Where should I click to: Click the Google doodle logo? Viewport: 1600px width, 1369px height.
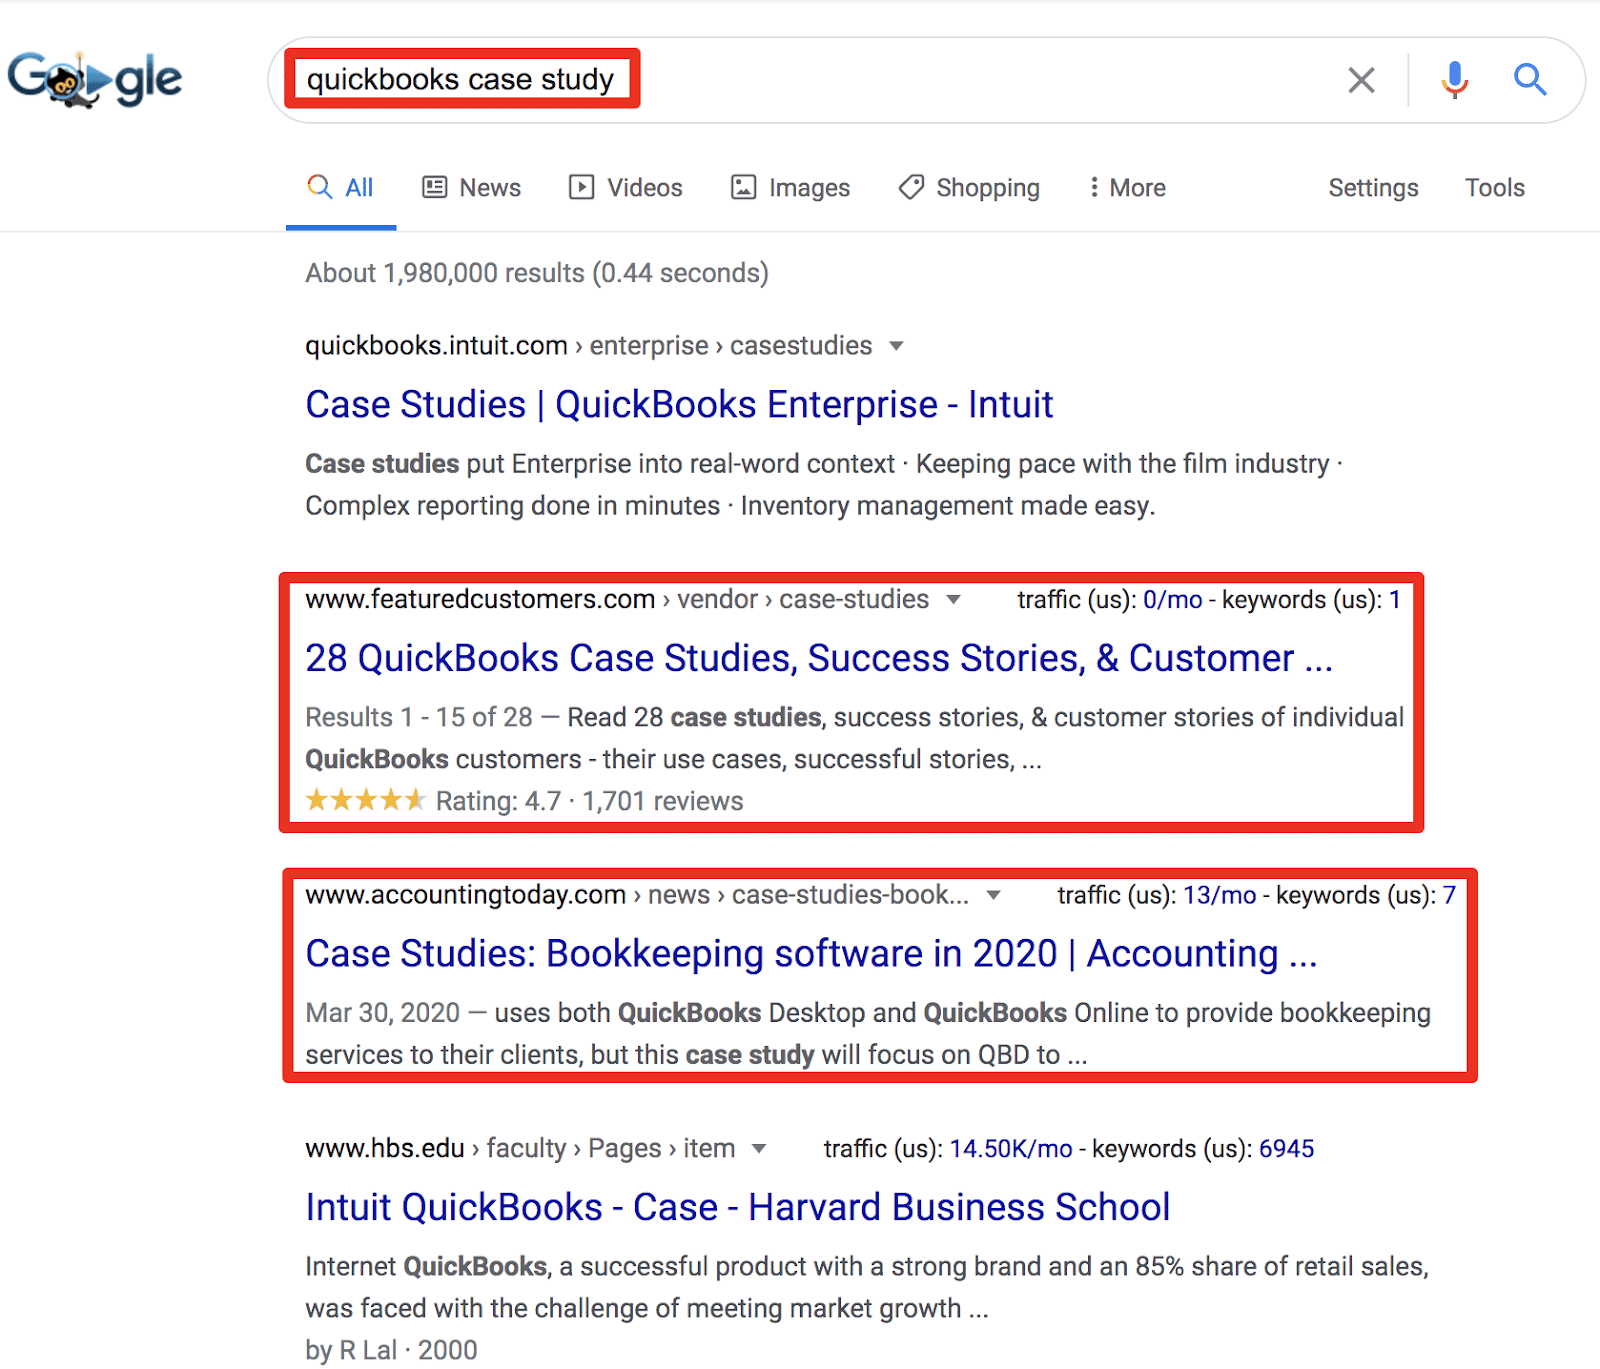[x=95, y=79]
